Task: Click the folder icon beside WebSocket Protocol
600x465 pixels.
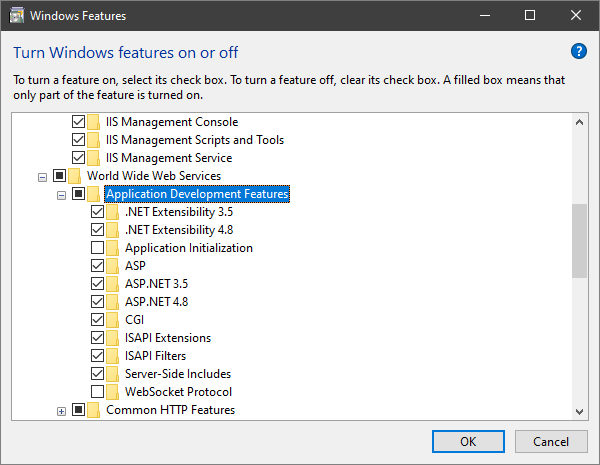Action: point(112,392)
